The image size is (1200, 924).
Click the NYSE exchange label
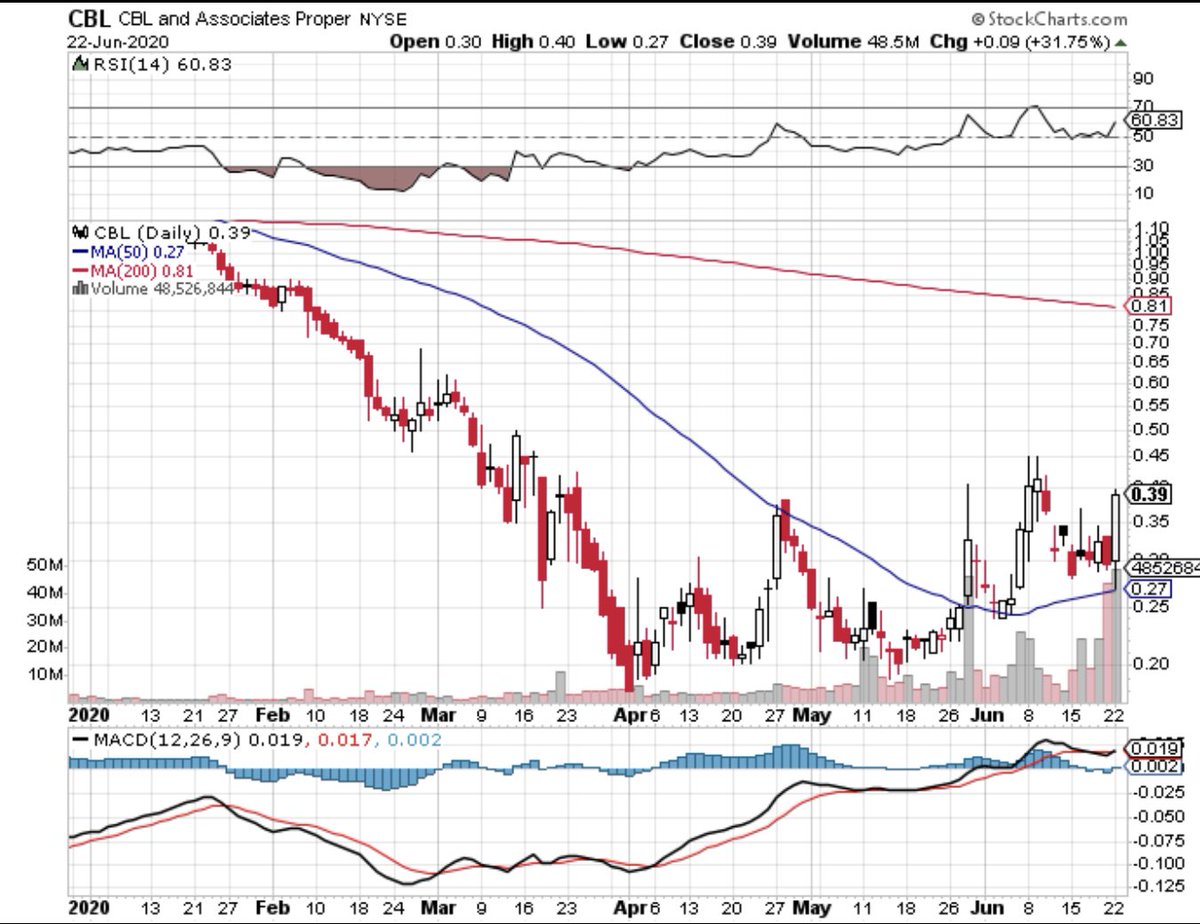click(383, 18)
